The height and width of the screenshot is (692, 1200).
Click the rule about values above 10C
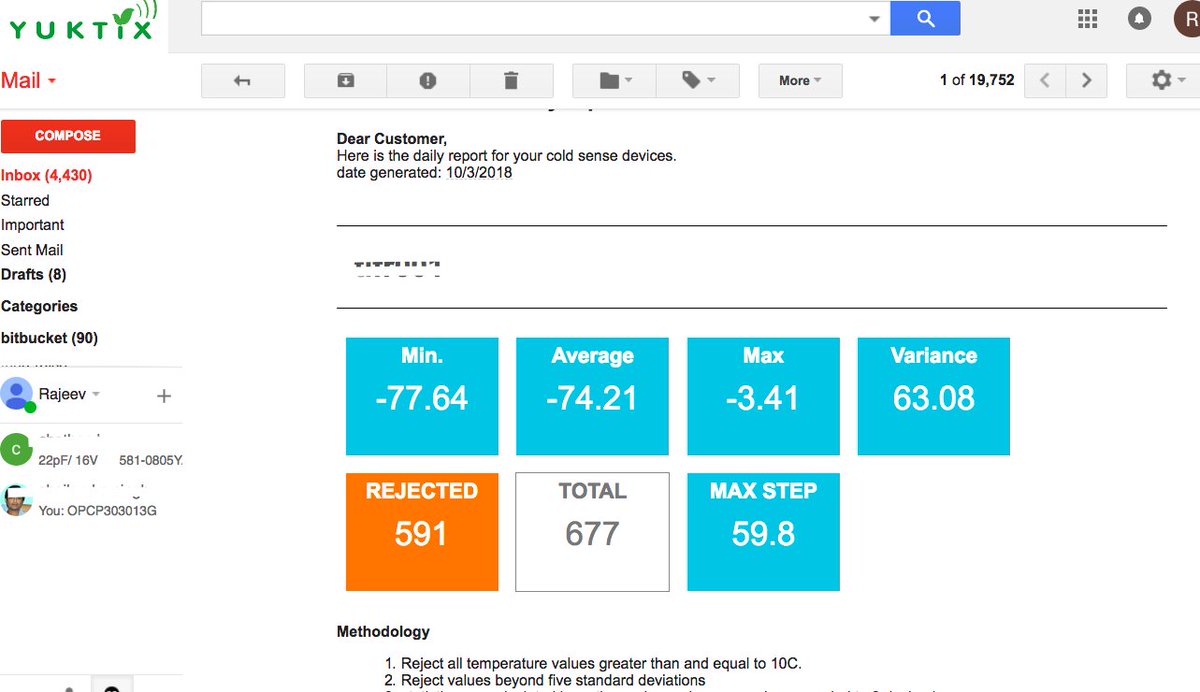[601, 663]
